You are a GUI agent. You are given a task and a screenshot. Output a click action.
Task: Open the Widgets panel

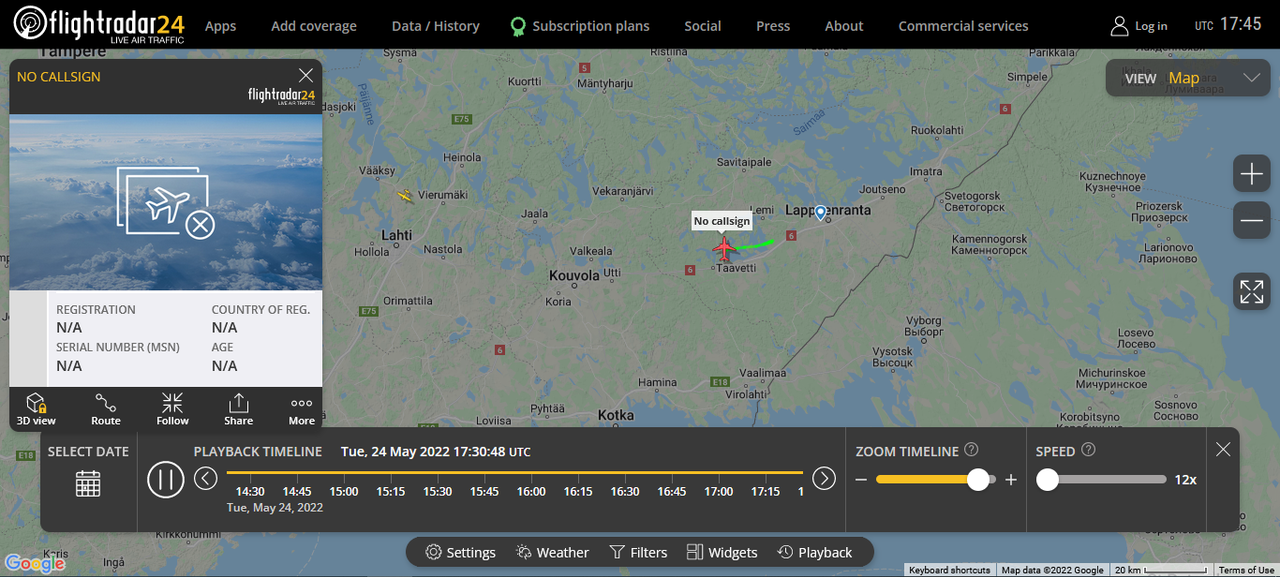coord(722,552)
